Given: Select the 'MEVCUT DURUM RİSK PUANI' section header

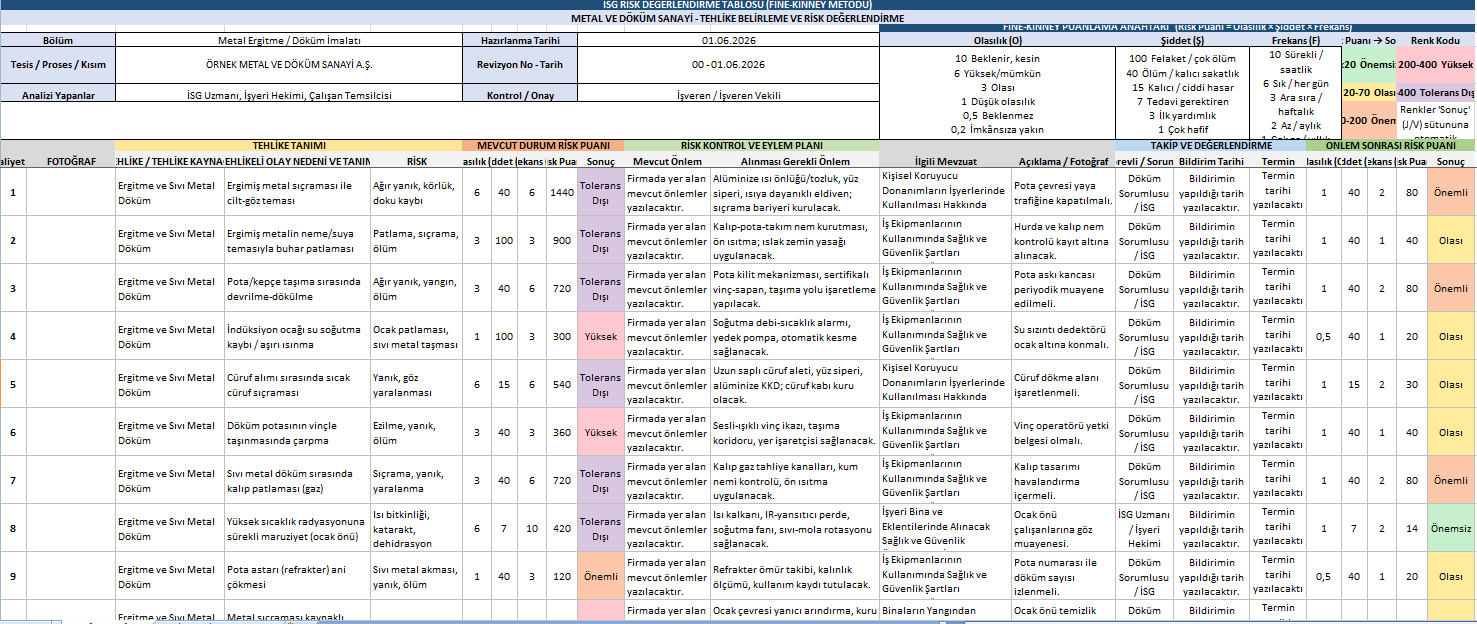Looking at the screenshot, I should 542,145.
